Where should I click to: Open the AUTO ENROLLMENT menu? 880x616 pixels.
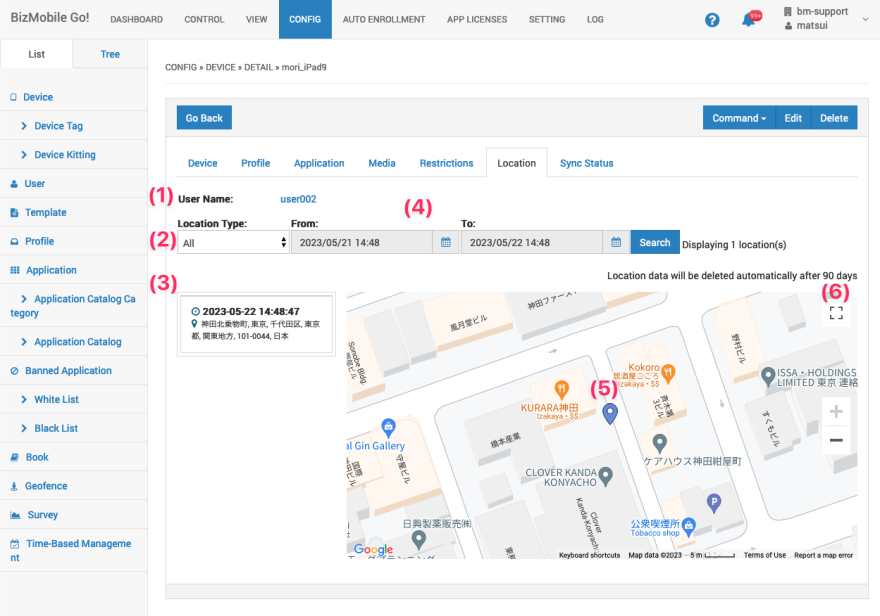pyautogui.click(x=383, y=19)
